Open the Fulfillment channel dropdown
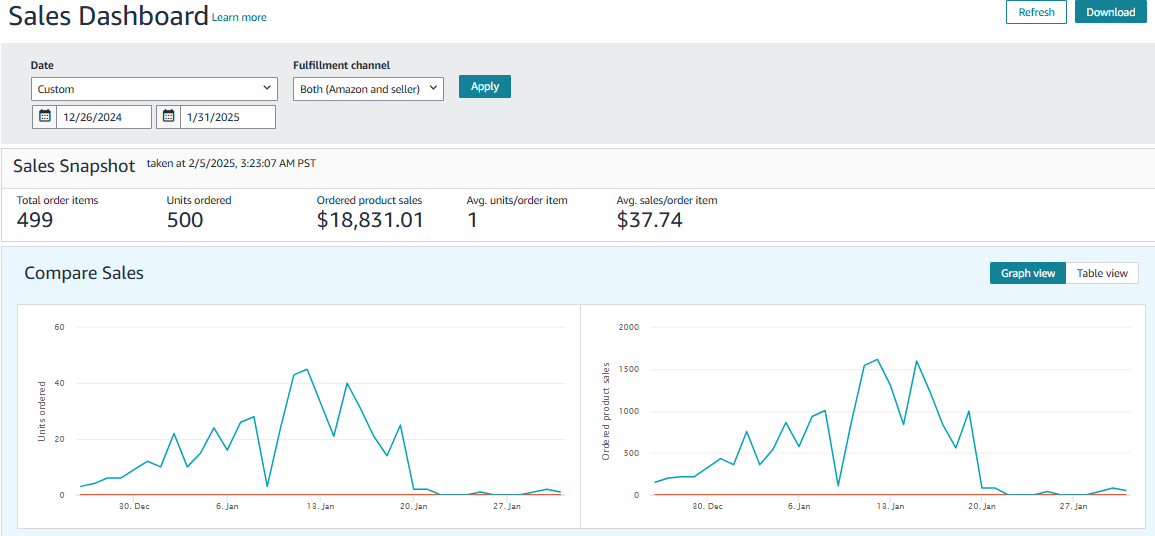The width and height of the screenshot is (1155, 536). [368, 88]
